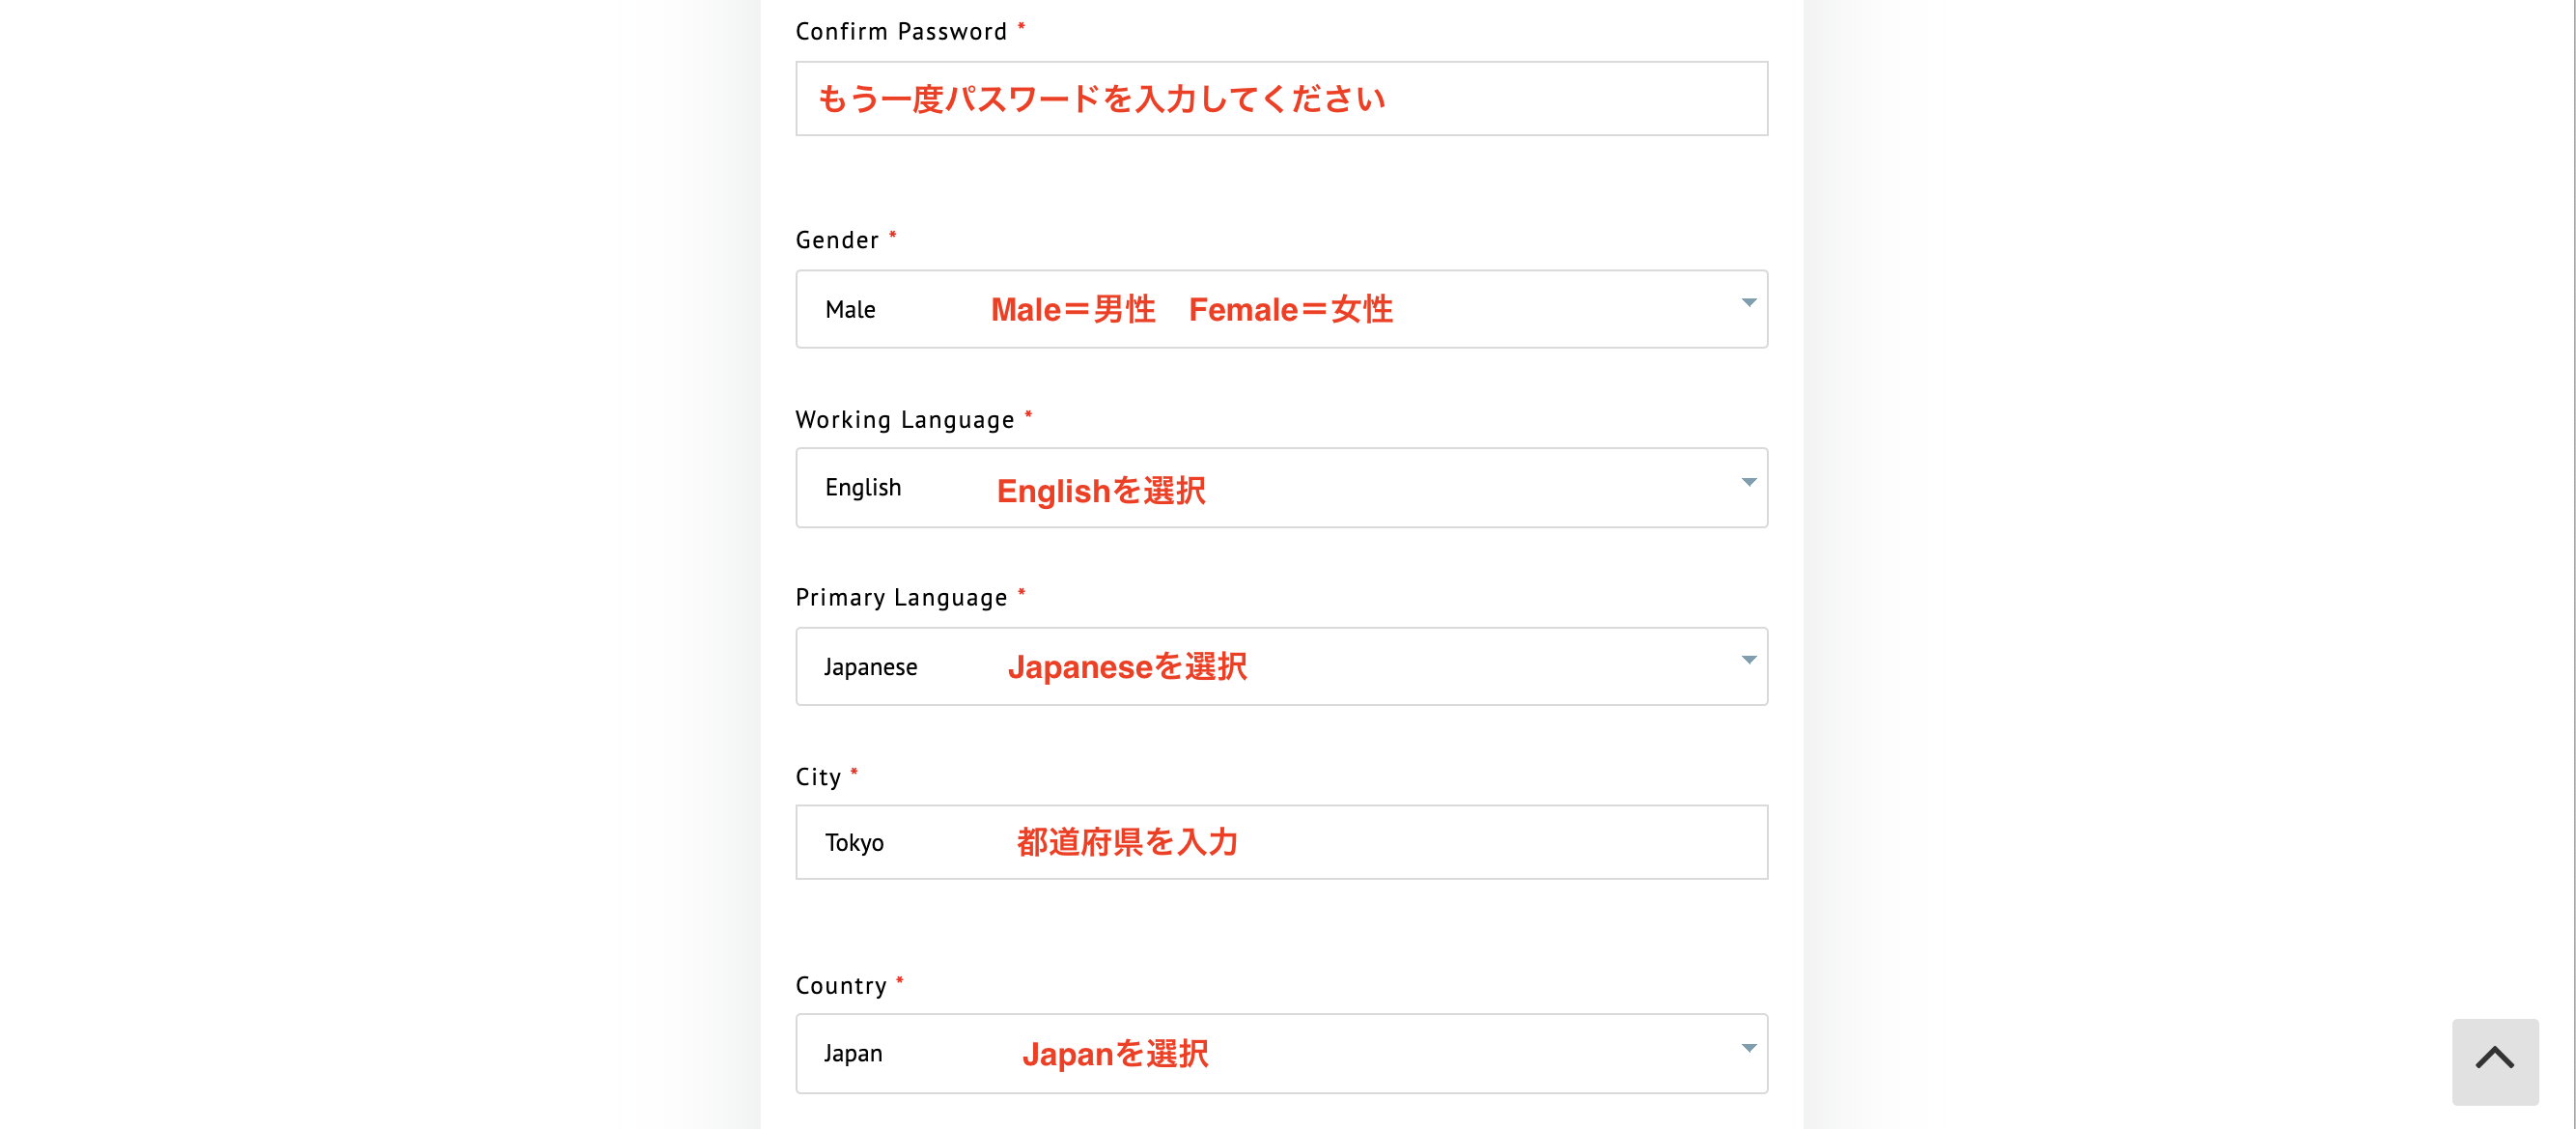This screenshot has height=1129, width=2576.
Task: Click the Confirm Password input field
Action: pos(1281,99)
